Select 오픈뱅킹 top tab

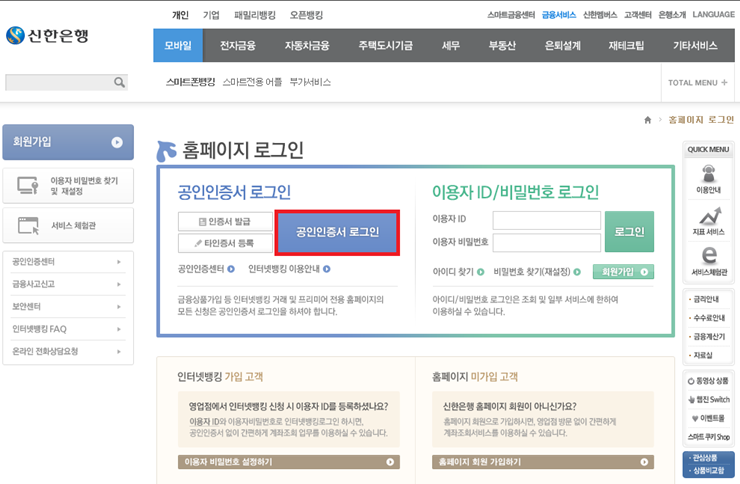coord(306,15)
